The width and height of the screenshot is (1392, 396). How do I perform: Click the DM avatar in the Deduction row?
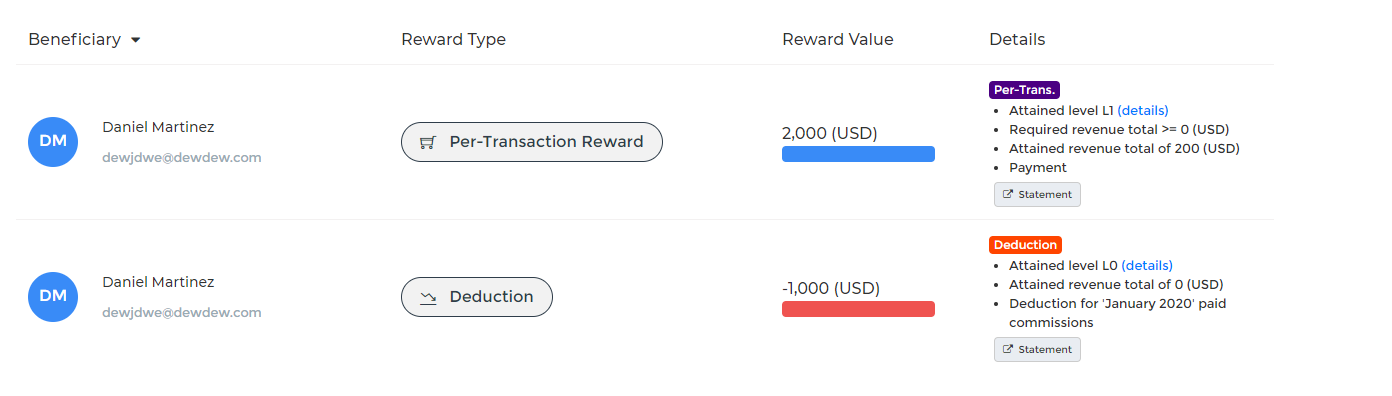click(53, 297)
